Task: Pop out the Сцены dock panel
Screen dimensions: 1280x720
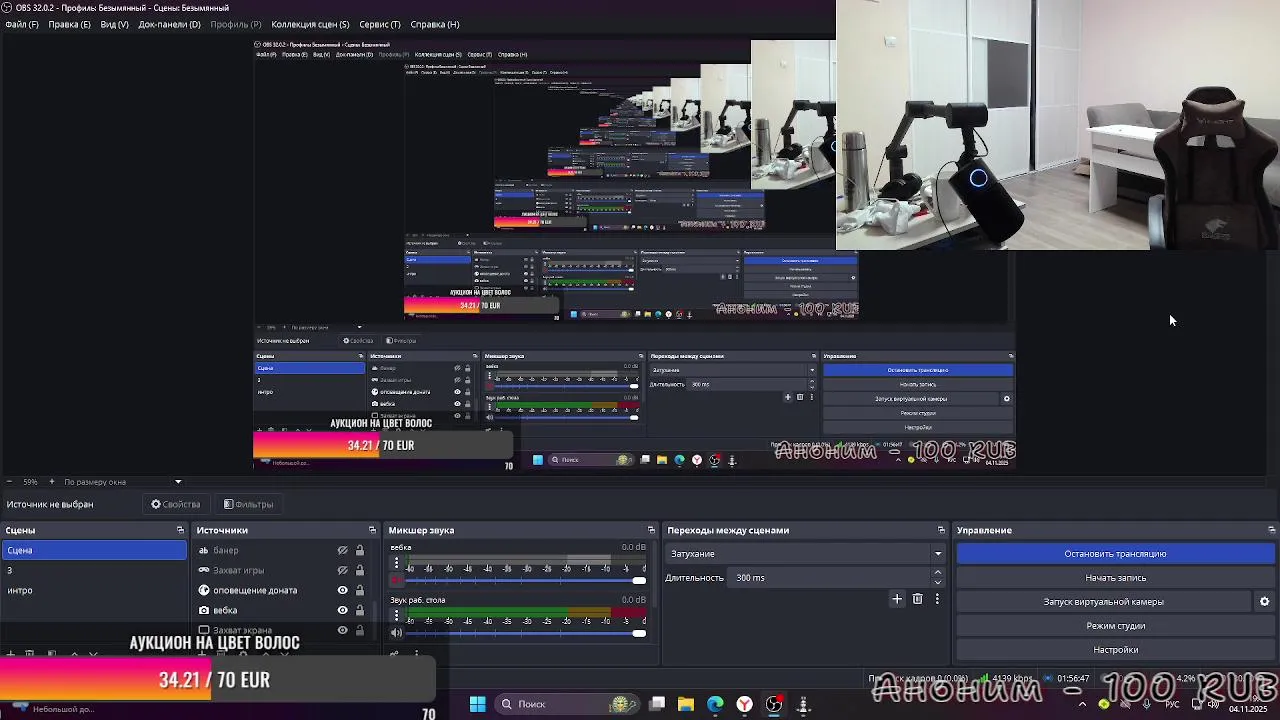Action: [180, 530]
